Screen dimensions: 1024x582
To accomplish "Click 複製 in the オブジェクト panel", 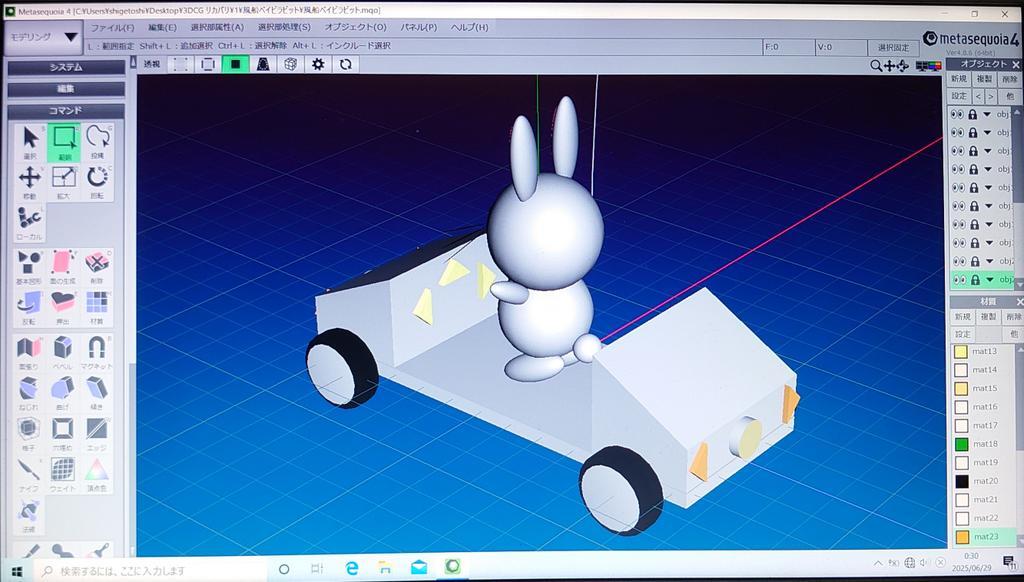I will coord(984,79).
